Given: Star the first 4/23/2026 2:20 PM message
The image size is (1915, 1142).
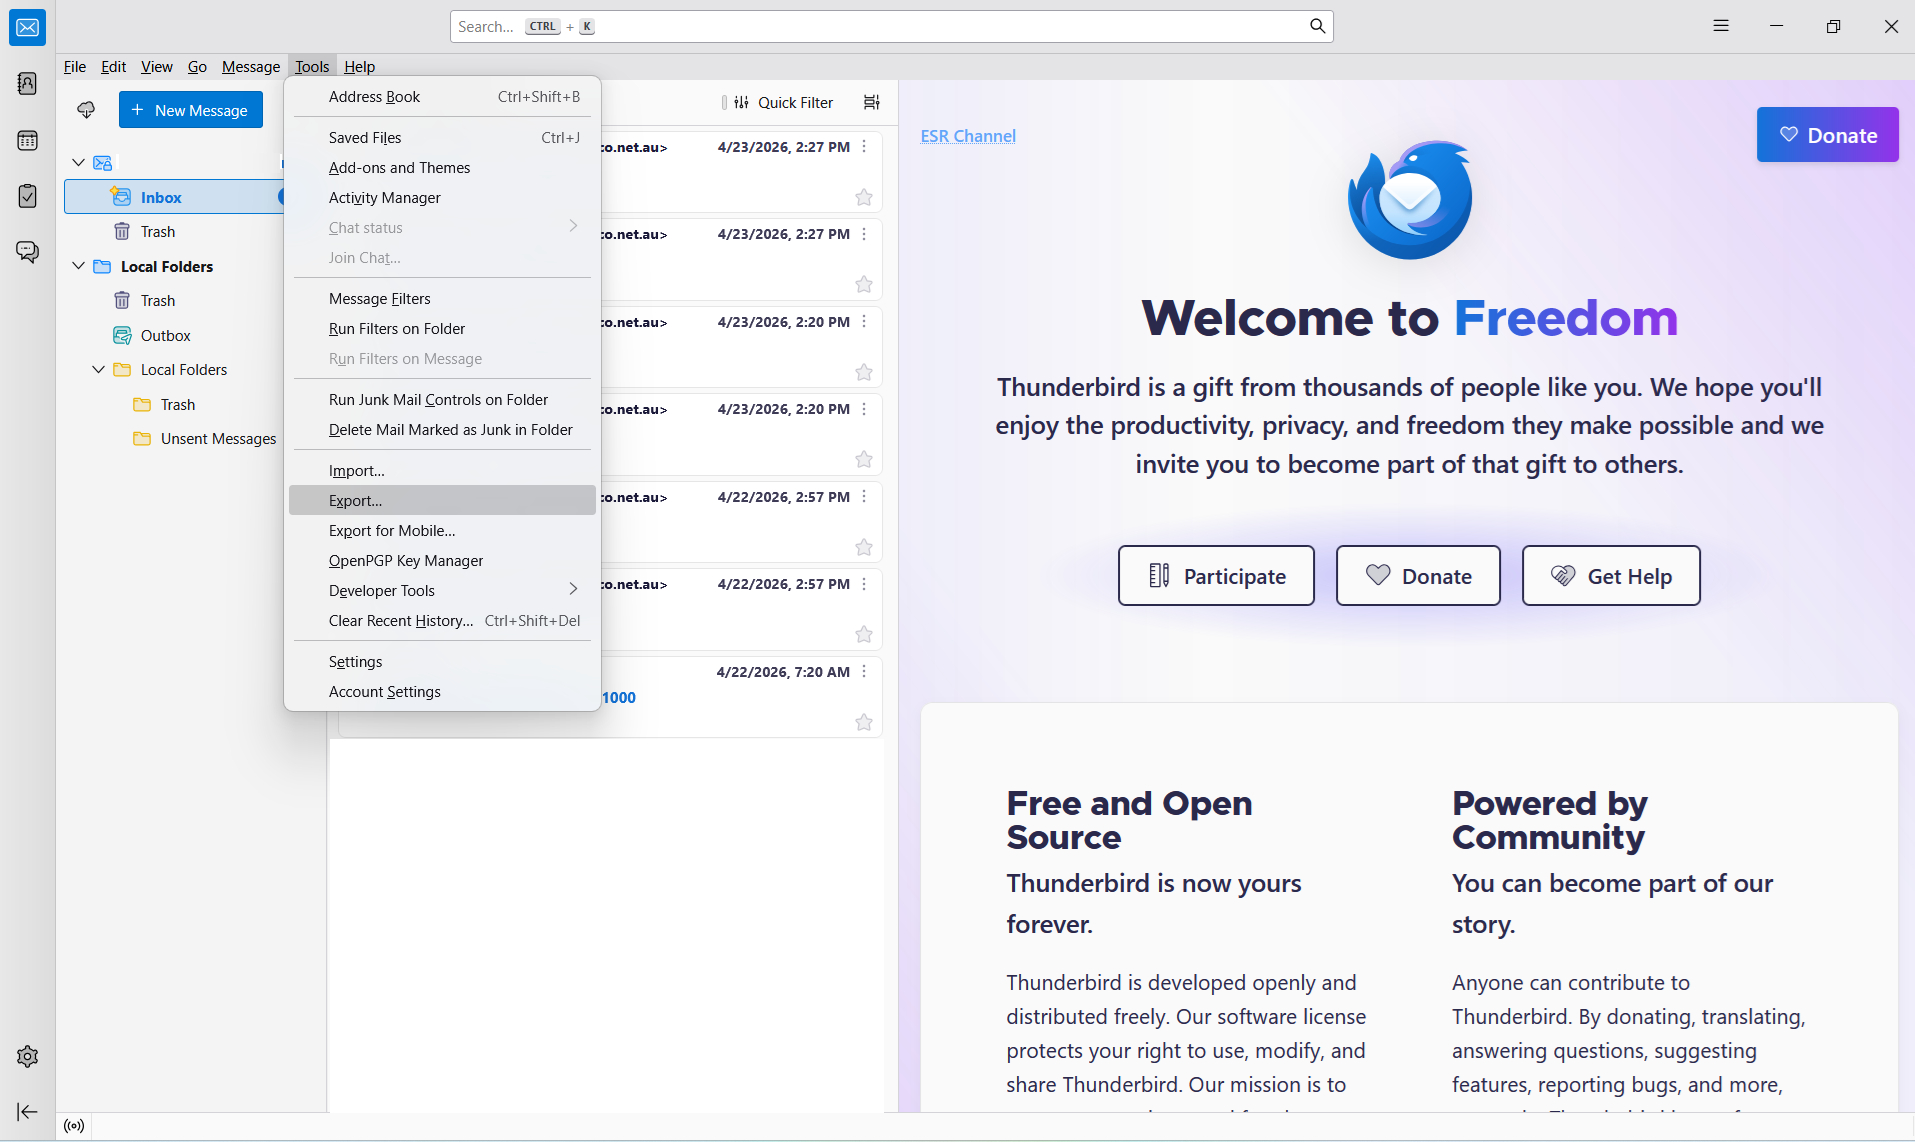Looking at the screenshot, I should (x=864, y=373).
